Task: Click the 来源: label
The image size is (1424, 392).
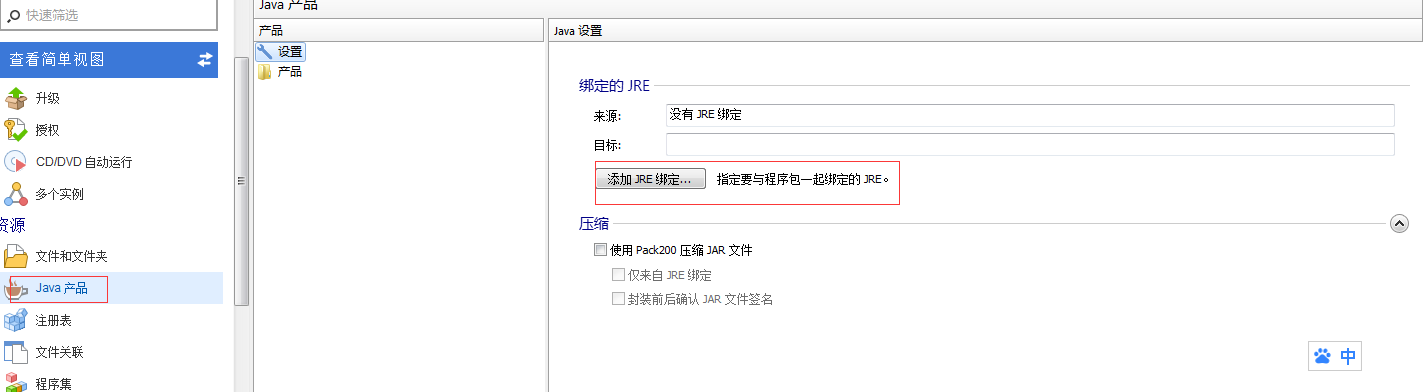Action: (608, 116)
